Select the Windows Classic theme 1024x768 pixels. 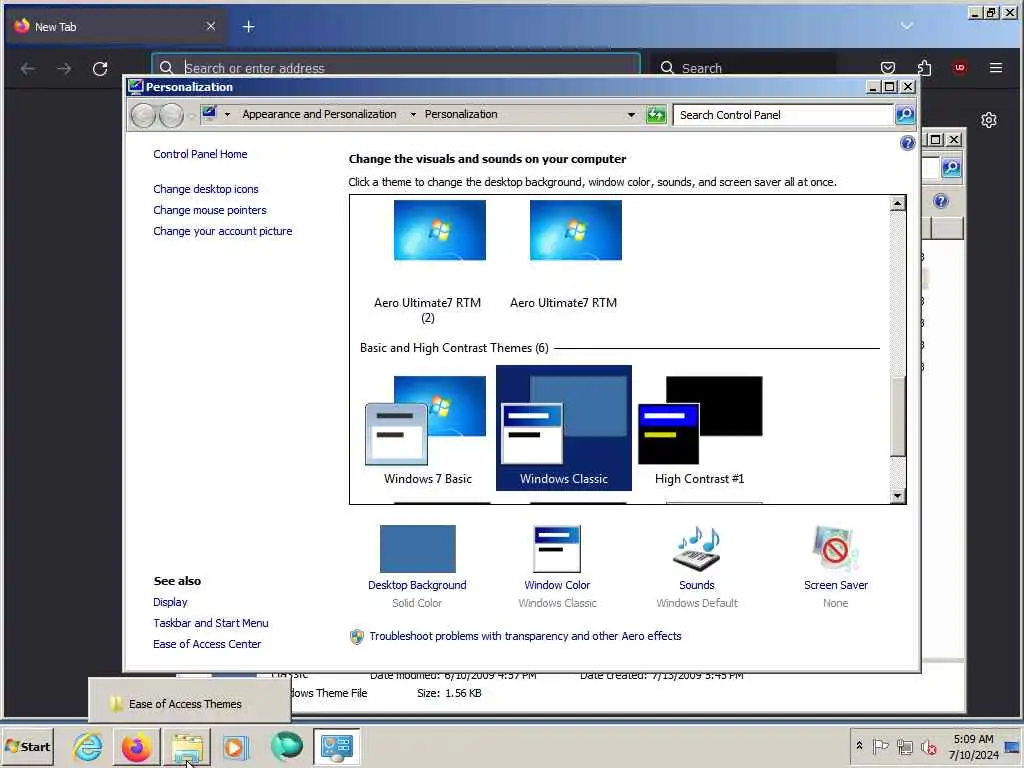[564, 428]
